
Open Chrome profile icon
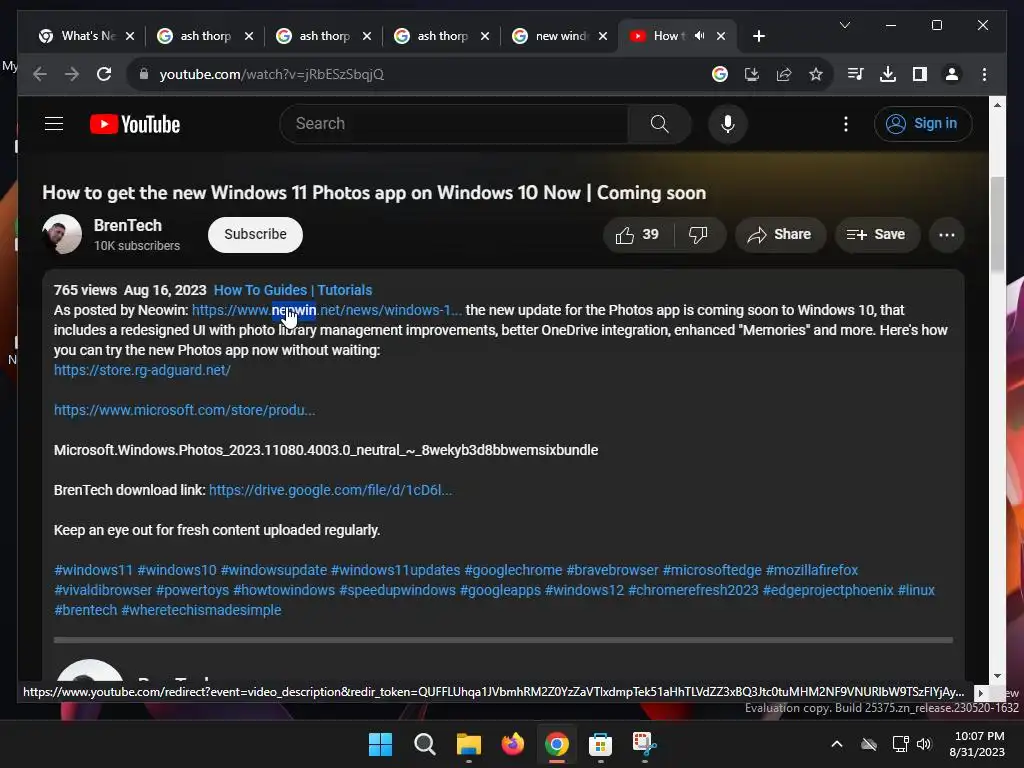click(952, 74)
